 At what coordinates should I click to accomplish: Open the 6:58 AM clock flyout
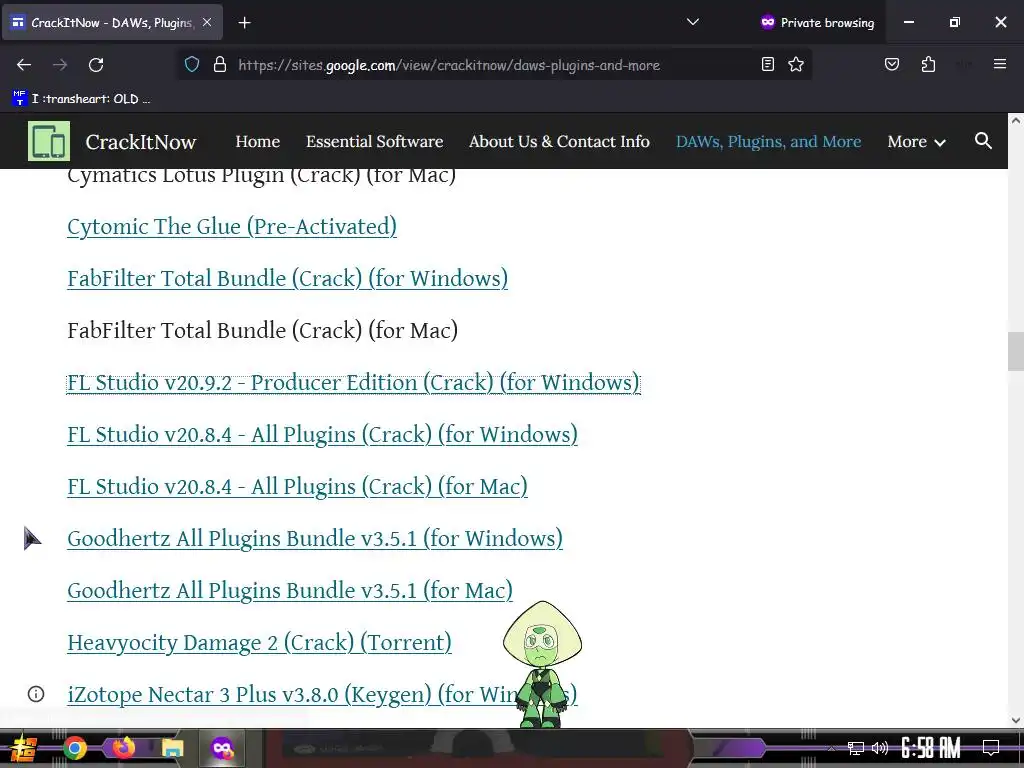click(931, 748)
